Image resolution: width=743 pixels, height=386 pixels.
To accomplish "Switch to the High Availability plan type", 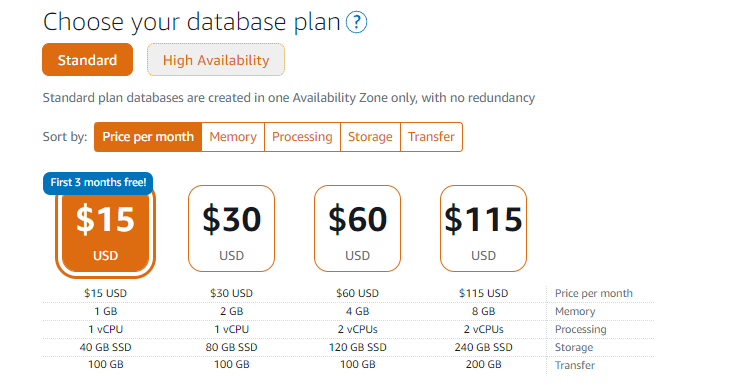I will 216,60.
